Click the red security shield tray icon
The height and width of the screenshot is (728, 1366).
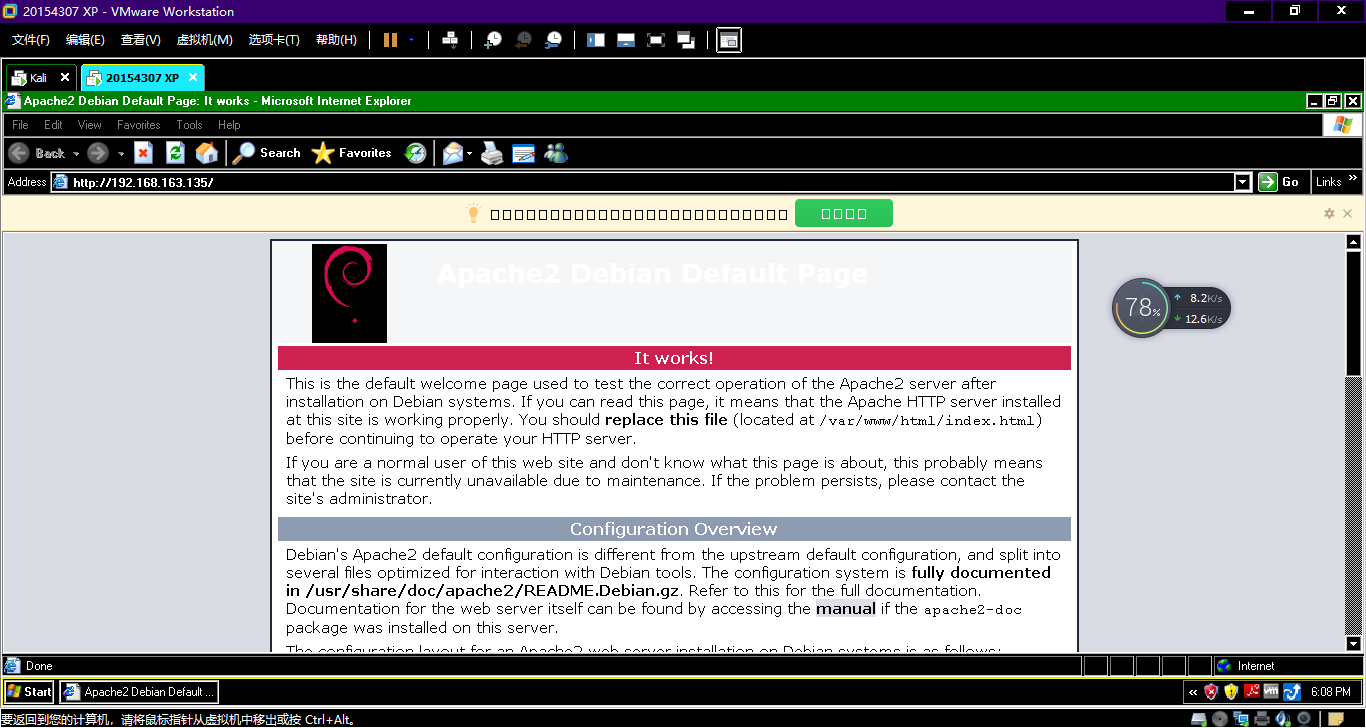(x=1211, y=692)
